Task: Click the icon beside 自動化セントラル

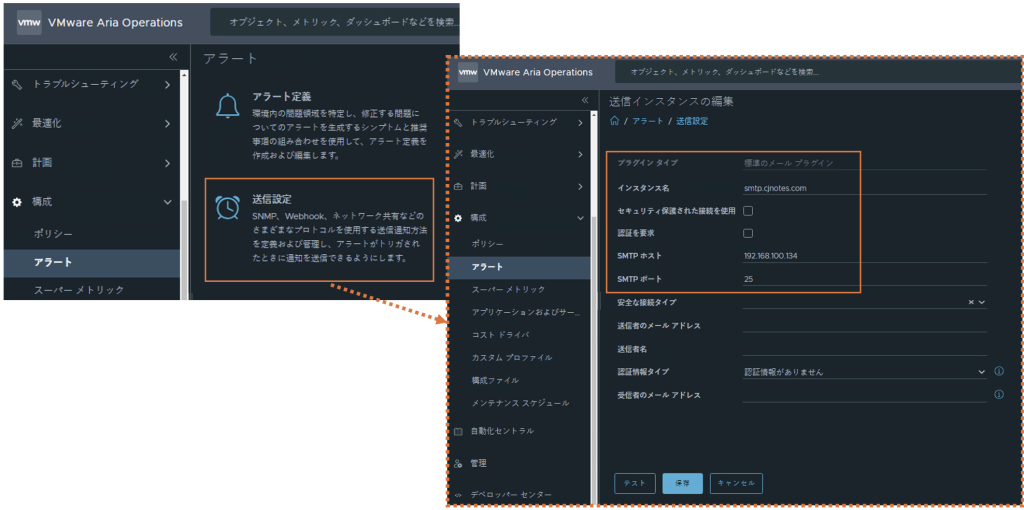Action: coord(458,432)
